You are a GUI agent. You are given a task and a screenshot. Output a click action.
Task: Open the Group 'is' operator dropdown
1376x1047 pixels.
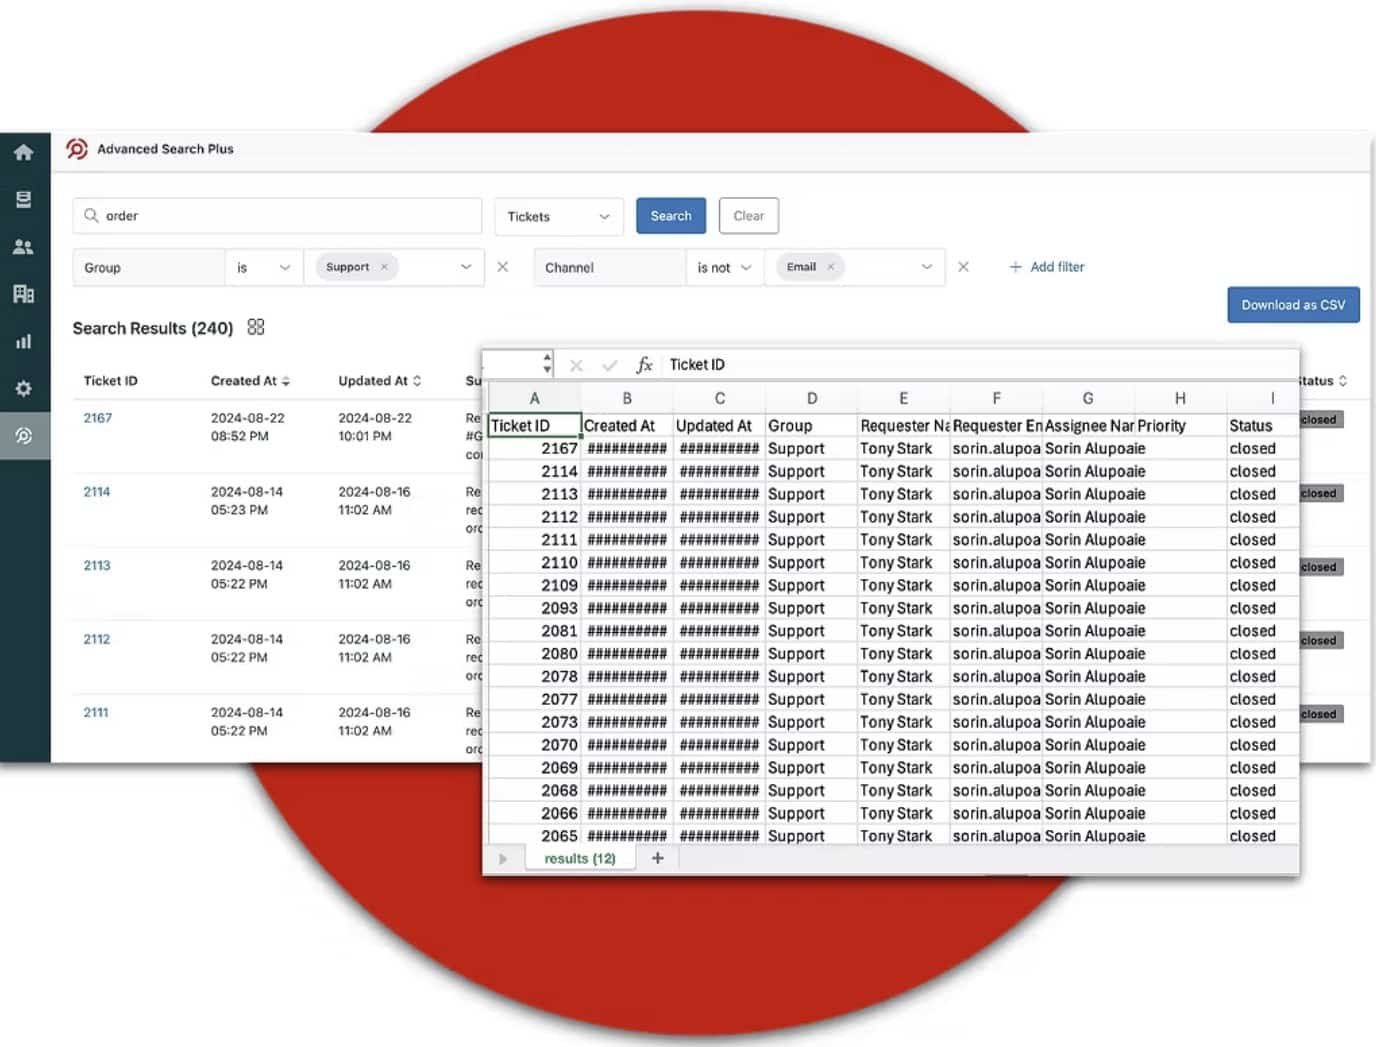pyautogui.click(x=264, y=268)
